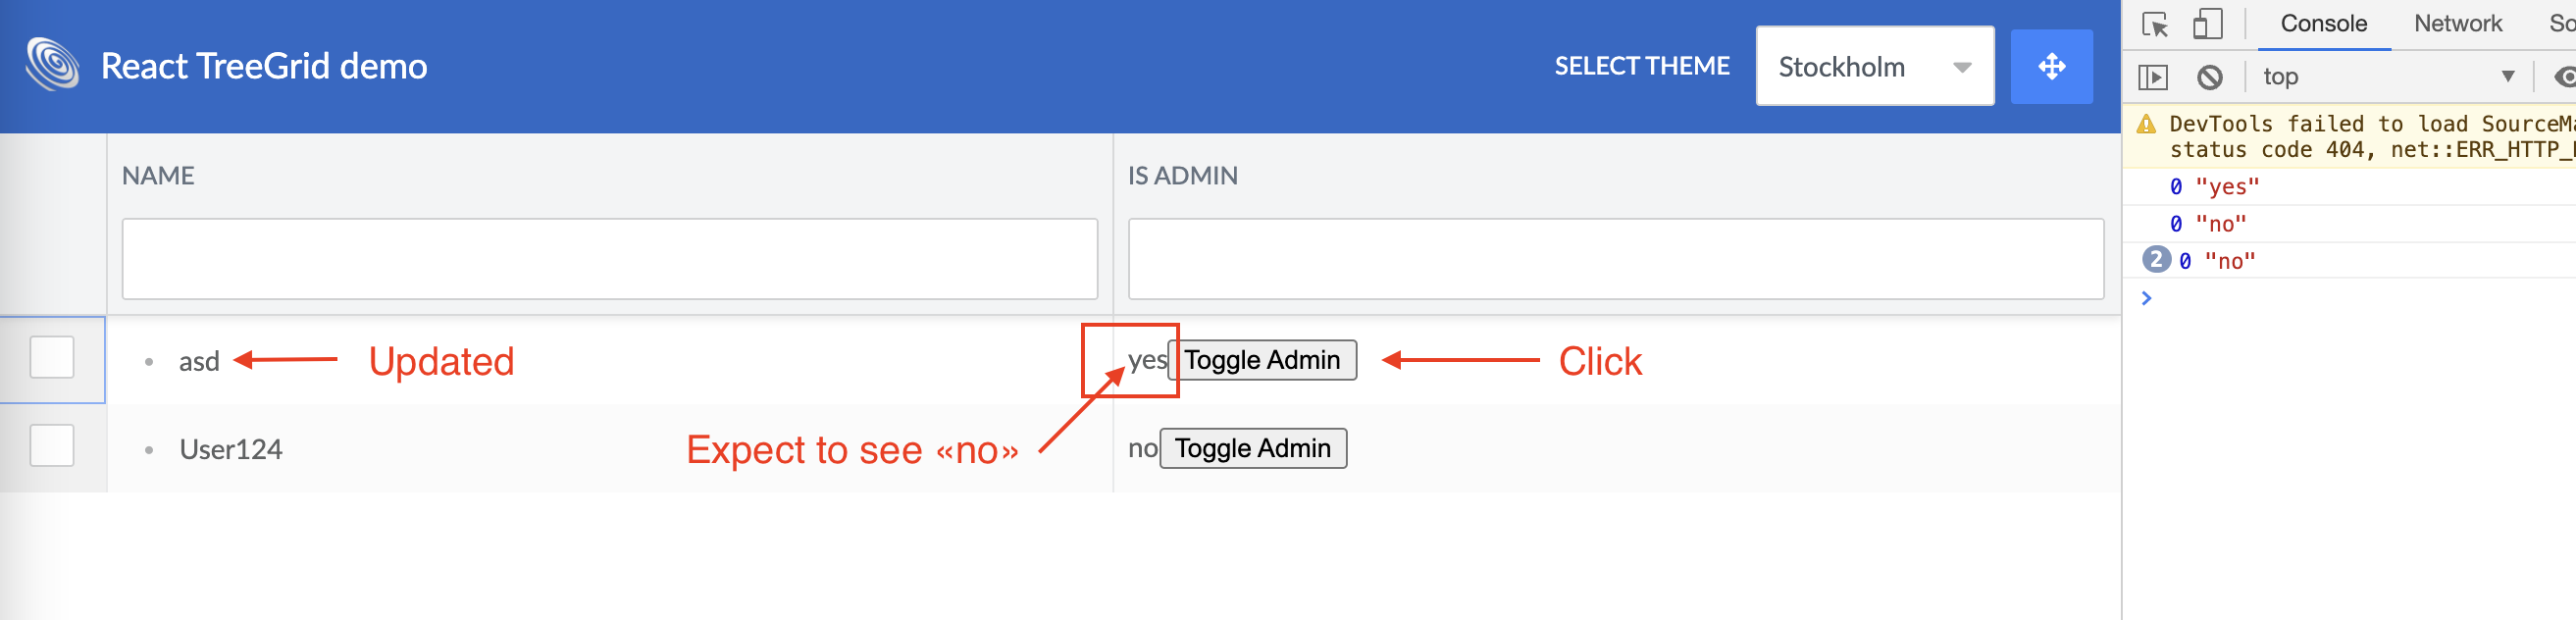The height and width of the screenshot is (620, 2576).
Task: Check the checkbox for the asd row
Action: 52,357
